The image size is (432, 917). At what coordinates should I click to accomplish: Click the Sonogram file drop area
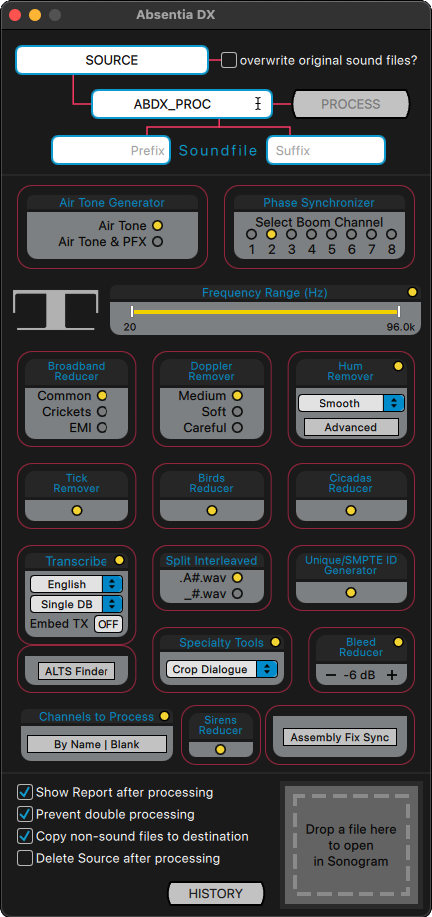(349, 846)
